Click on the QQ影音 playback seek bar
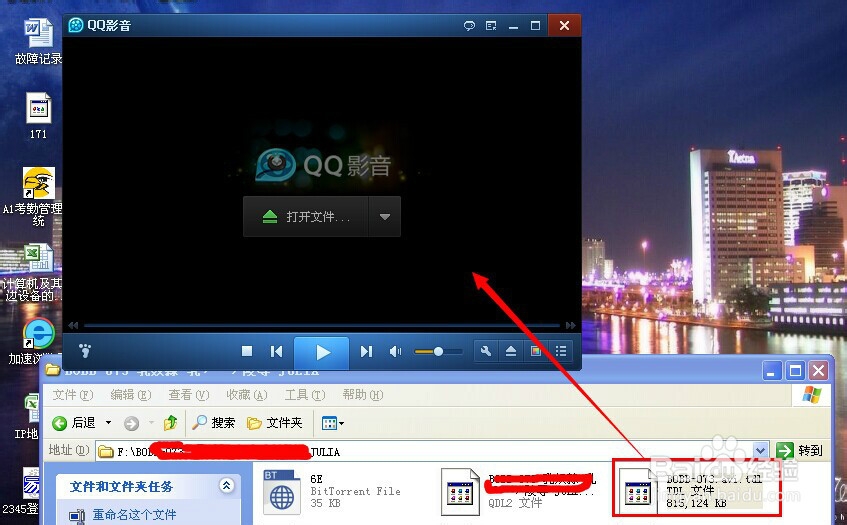This screenshot has width=847, height=525. click(321, 326)
